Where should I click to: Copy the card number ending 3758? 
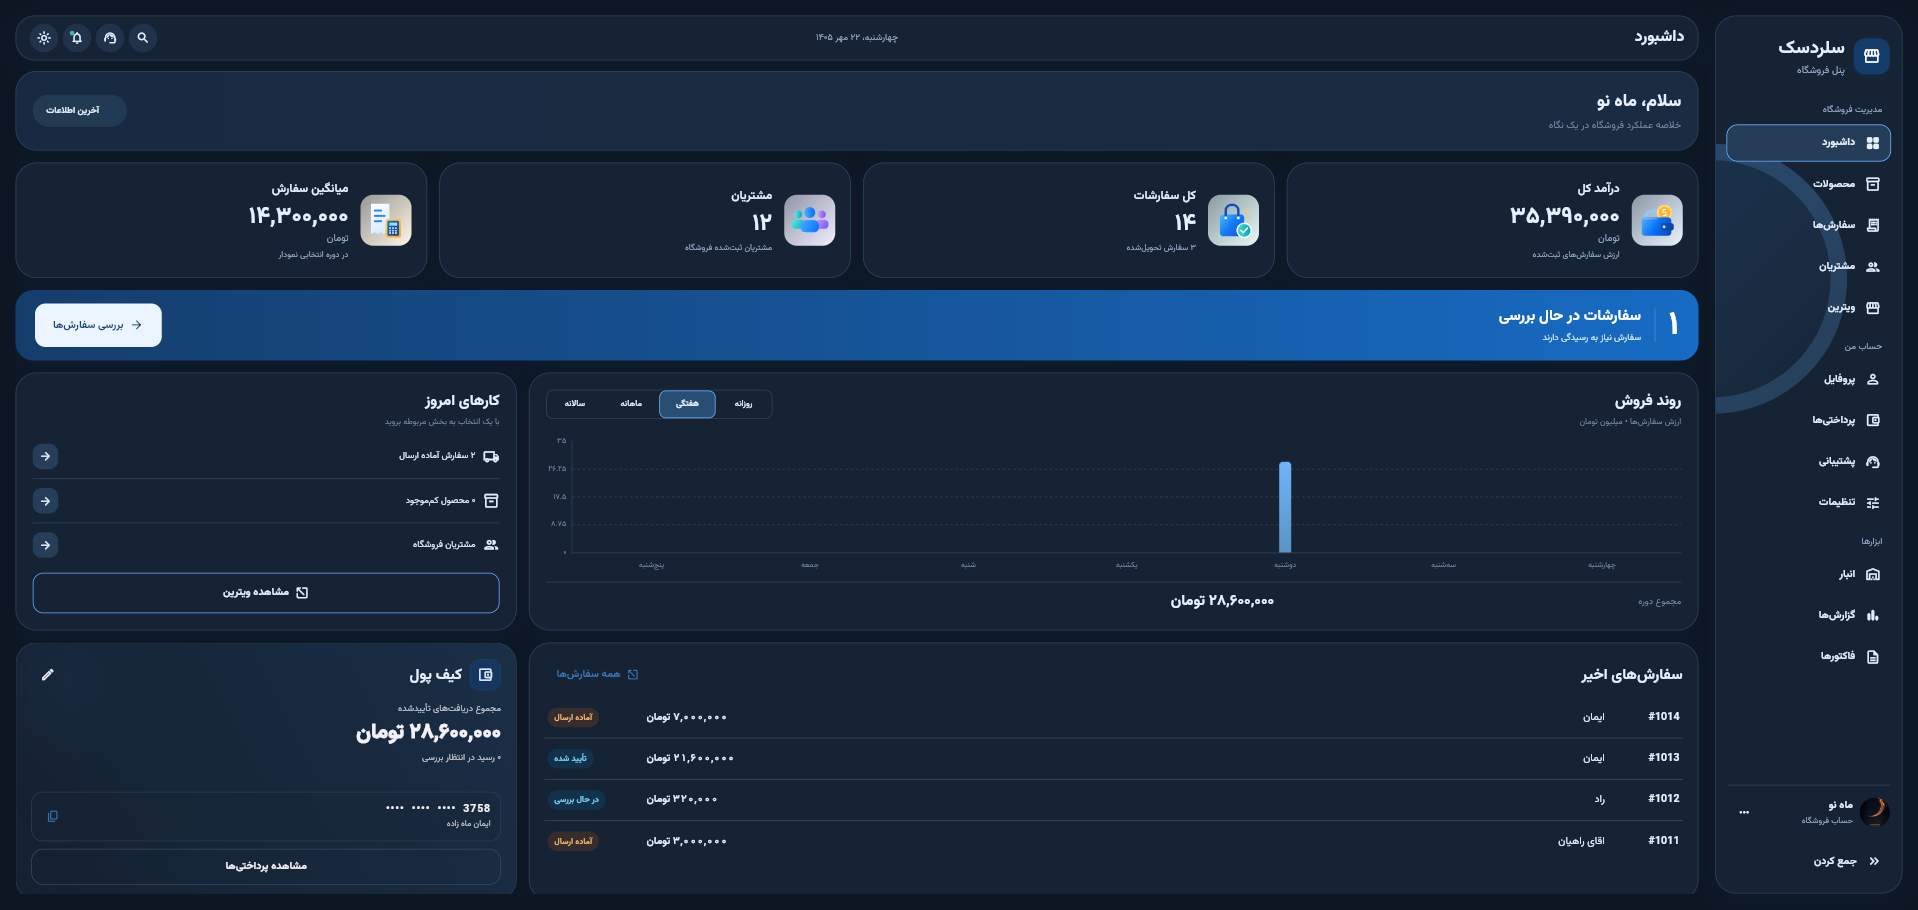53,816
